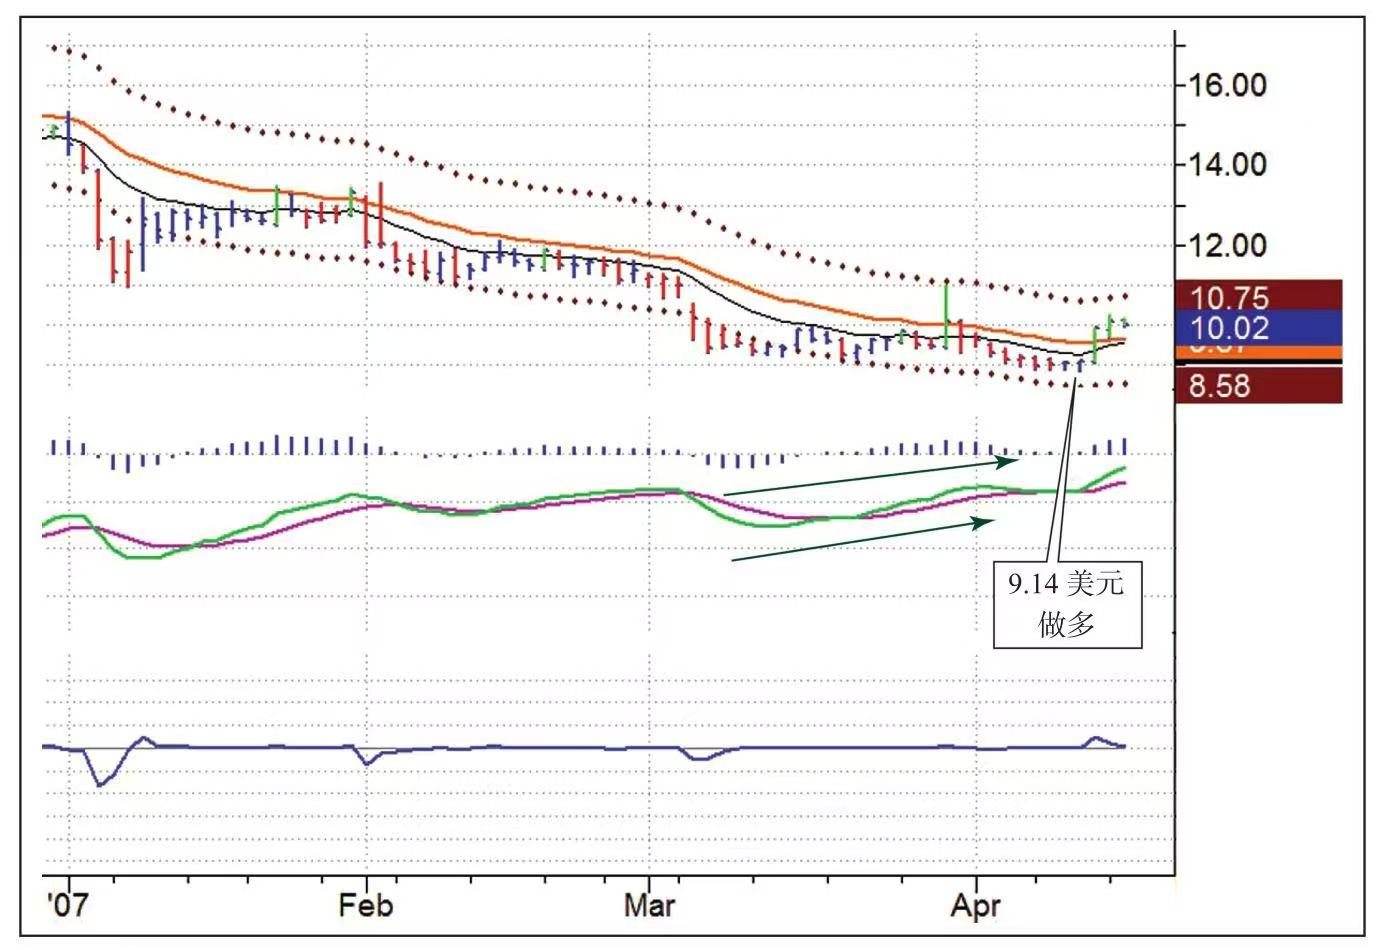The height and width of the screenshot is (950, 1397).
Task: Select the 14.00 axis label
Action: pos(1226,164)
